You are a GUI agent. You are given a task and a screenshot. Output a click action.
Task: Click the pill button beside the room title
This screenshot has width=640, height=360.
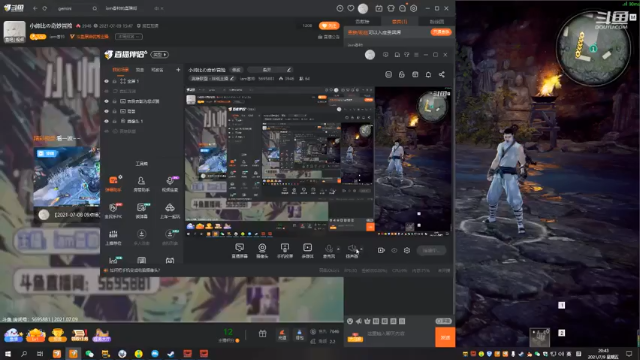click(236, 70)
